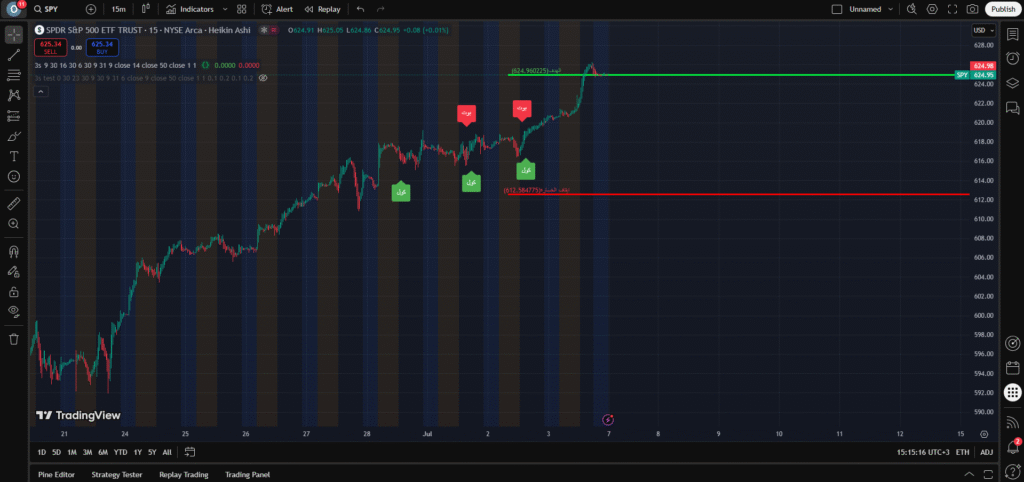This screenshot has height=482, width=1024.
Task: Select the ruler measure tool
Action: 14,204
